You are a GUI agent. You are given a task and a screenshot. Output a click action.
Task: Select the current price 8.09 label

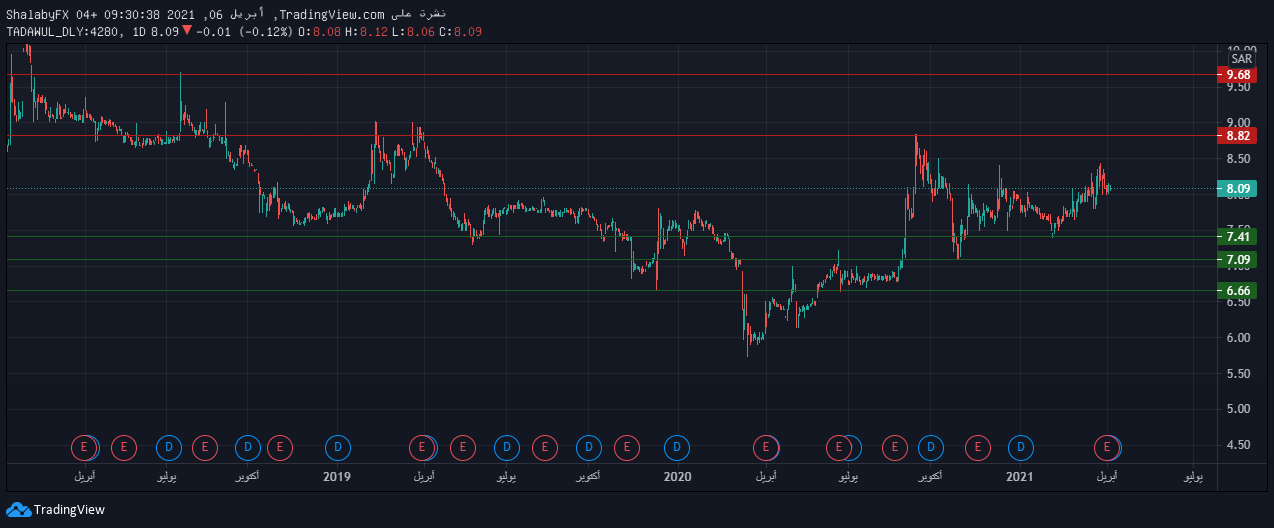[x=1238, y=188]
